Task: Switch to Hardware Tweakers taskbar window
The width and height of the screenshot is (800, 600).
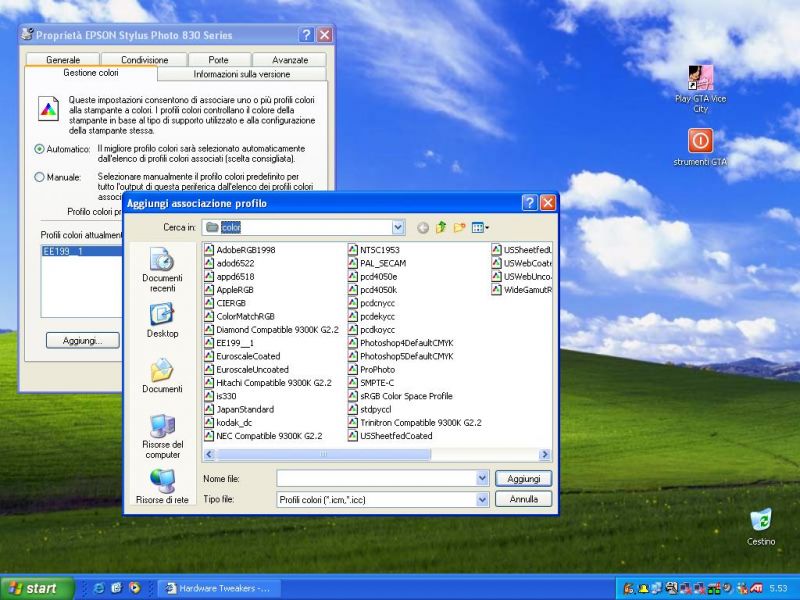Action: 219,588
